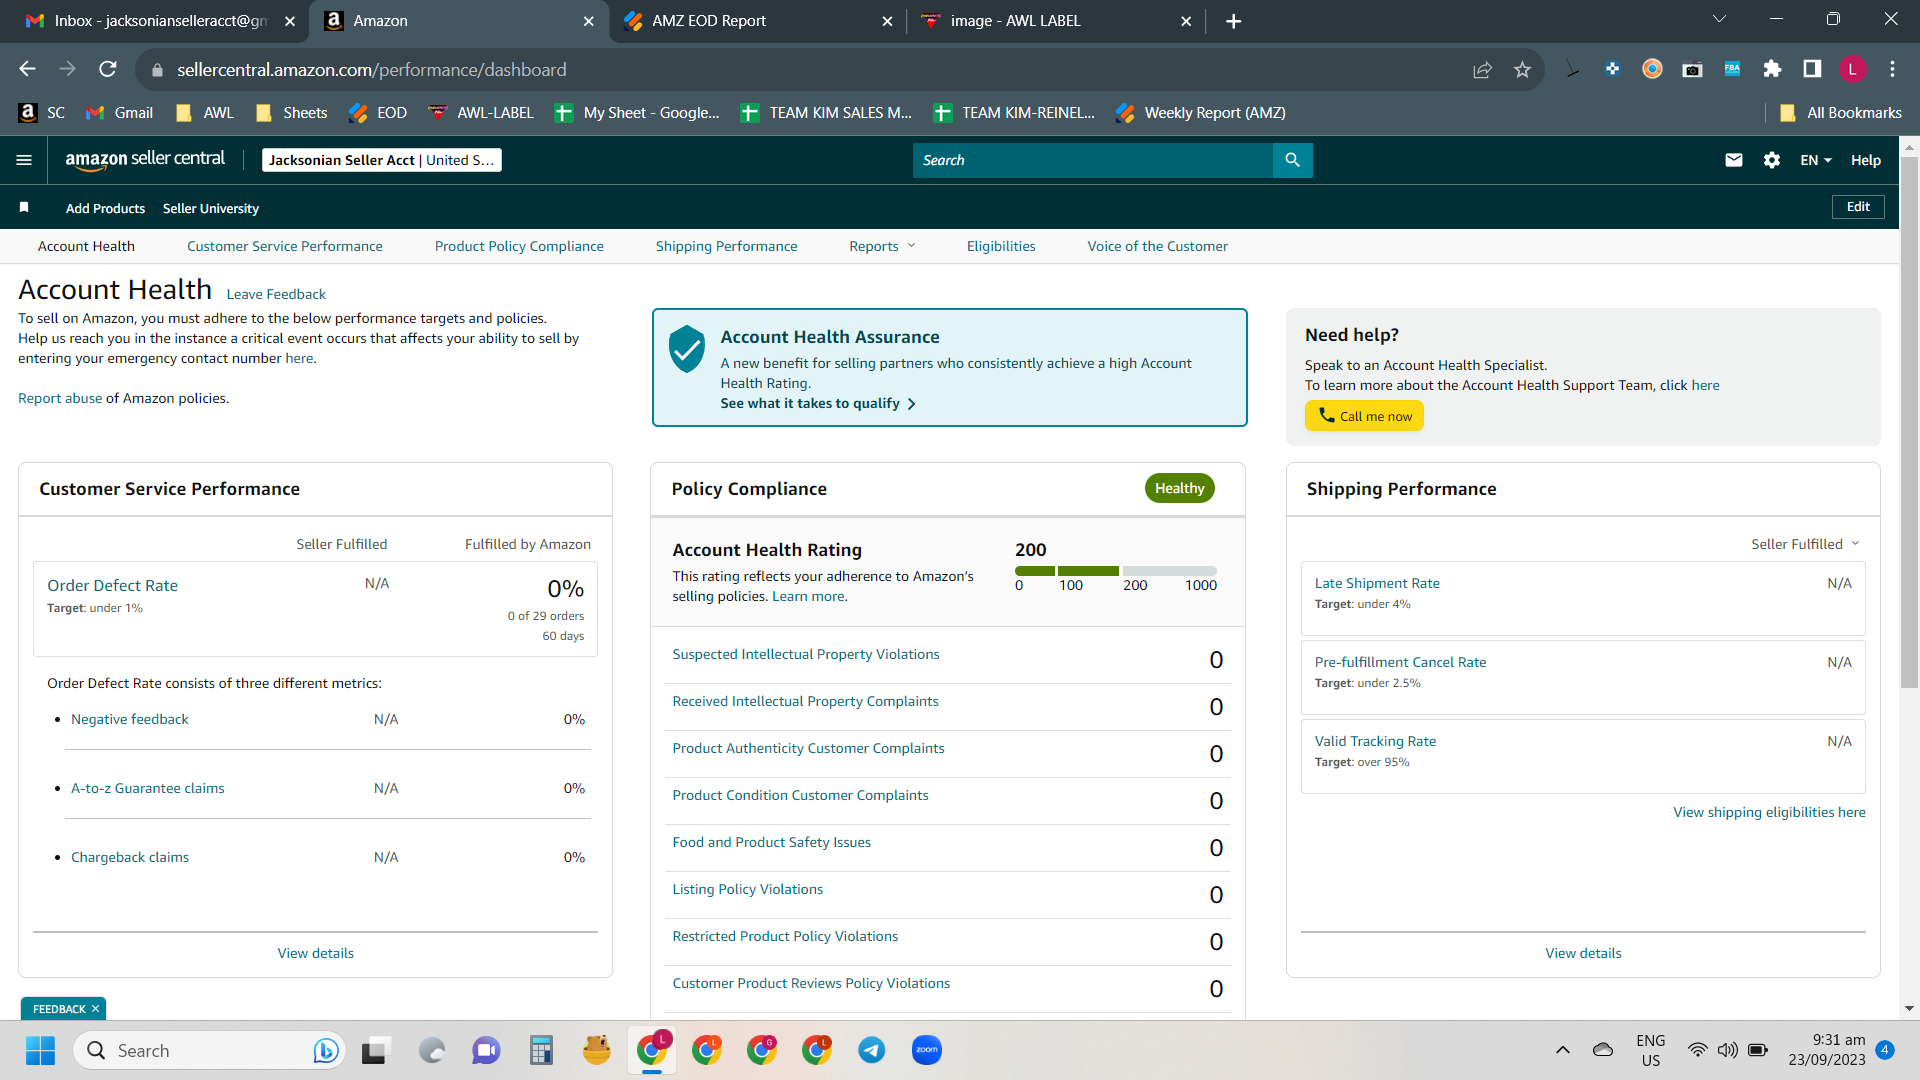Screen dimensions: 1920x1080
Task: Click the amazon seller central logo
Action: pos(145,159)
